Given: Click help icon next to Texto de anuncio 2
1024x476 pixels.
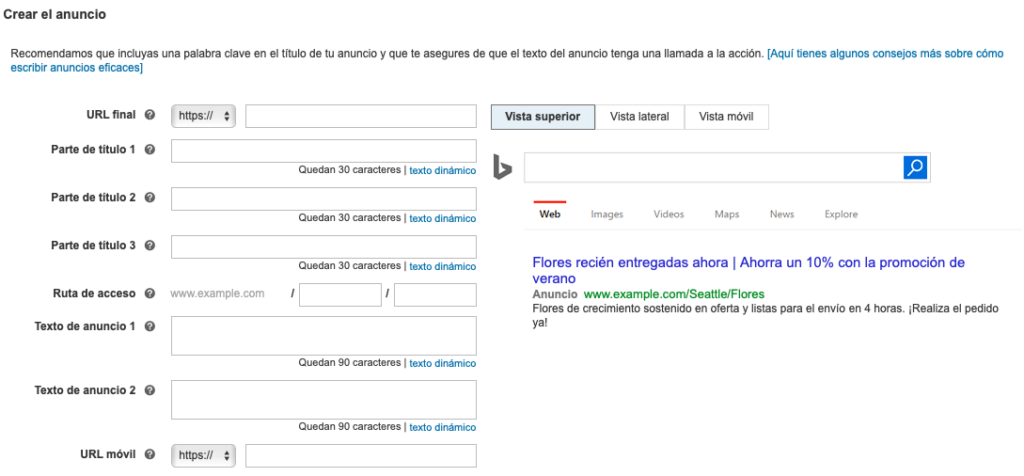Looking at the screenshot, I should point(150,390).
